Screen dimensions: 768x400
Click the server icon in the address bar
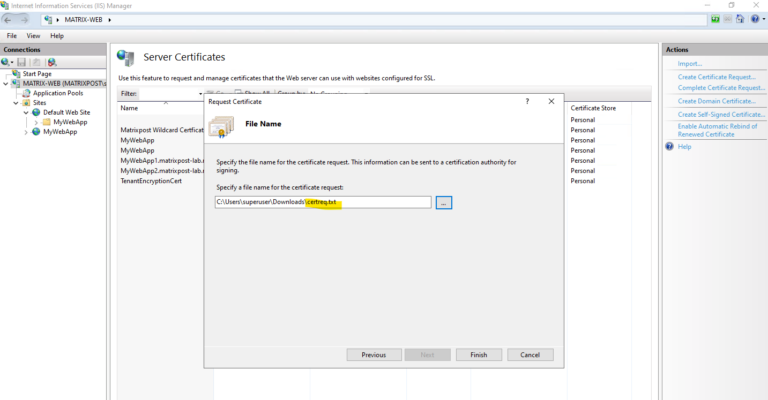48,20
